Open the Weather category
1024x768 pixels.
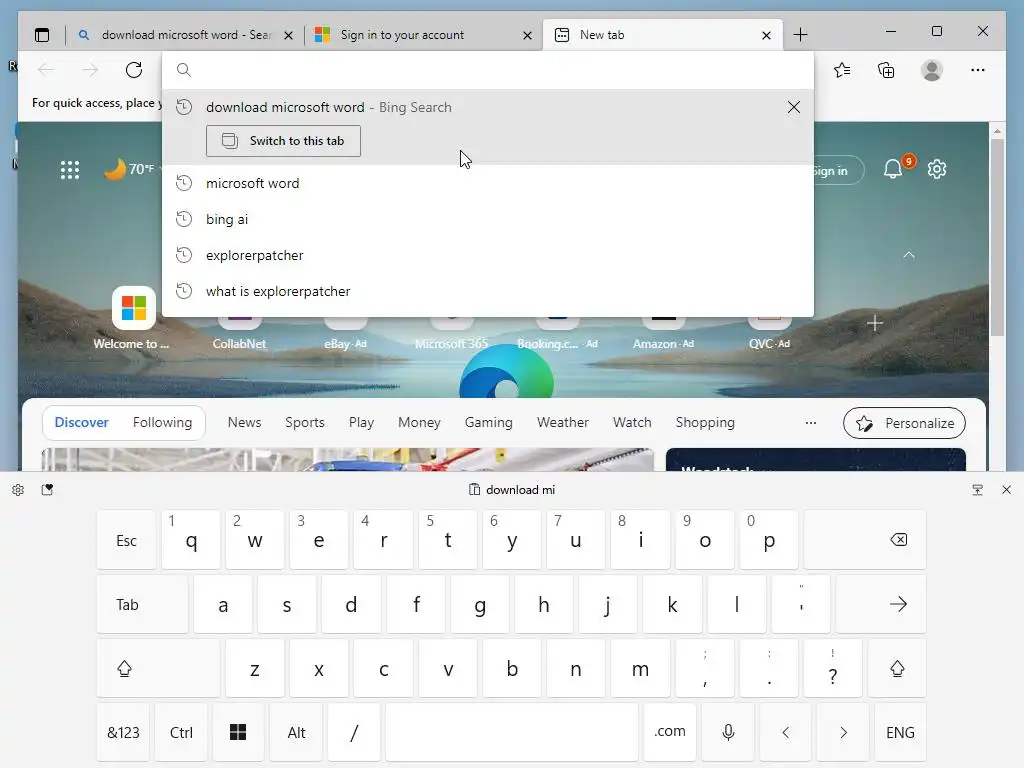(x=563, y=423)
